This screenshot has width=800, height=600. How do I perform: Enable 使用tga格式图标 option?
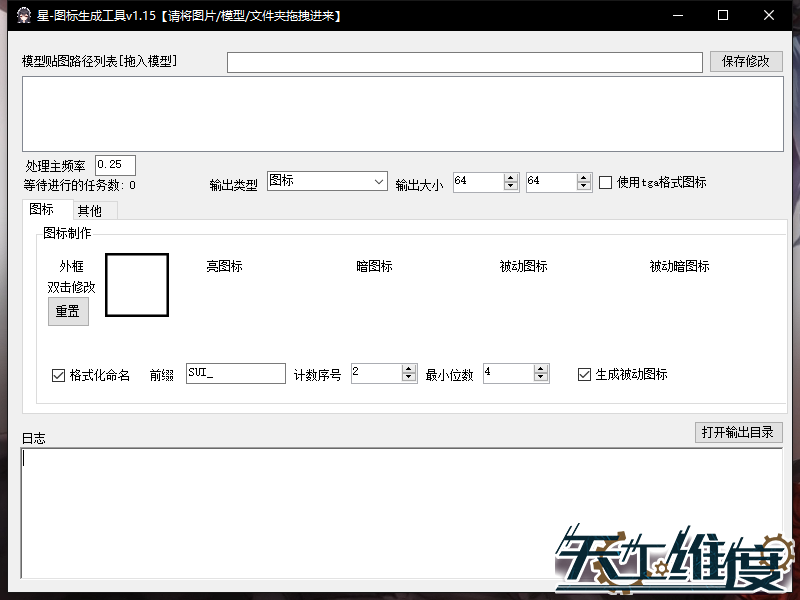point(606,182)
